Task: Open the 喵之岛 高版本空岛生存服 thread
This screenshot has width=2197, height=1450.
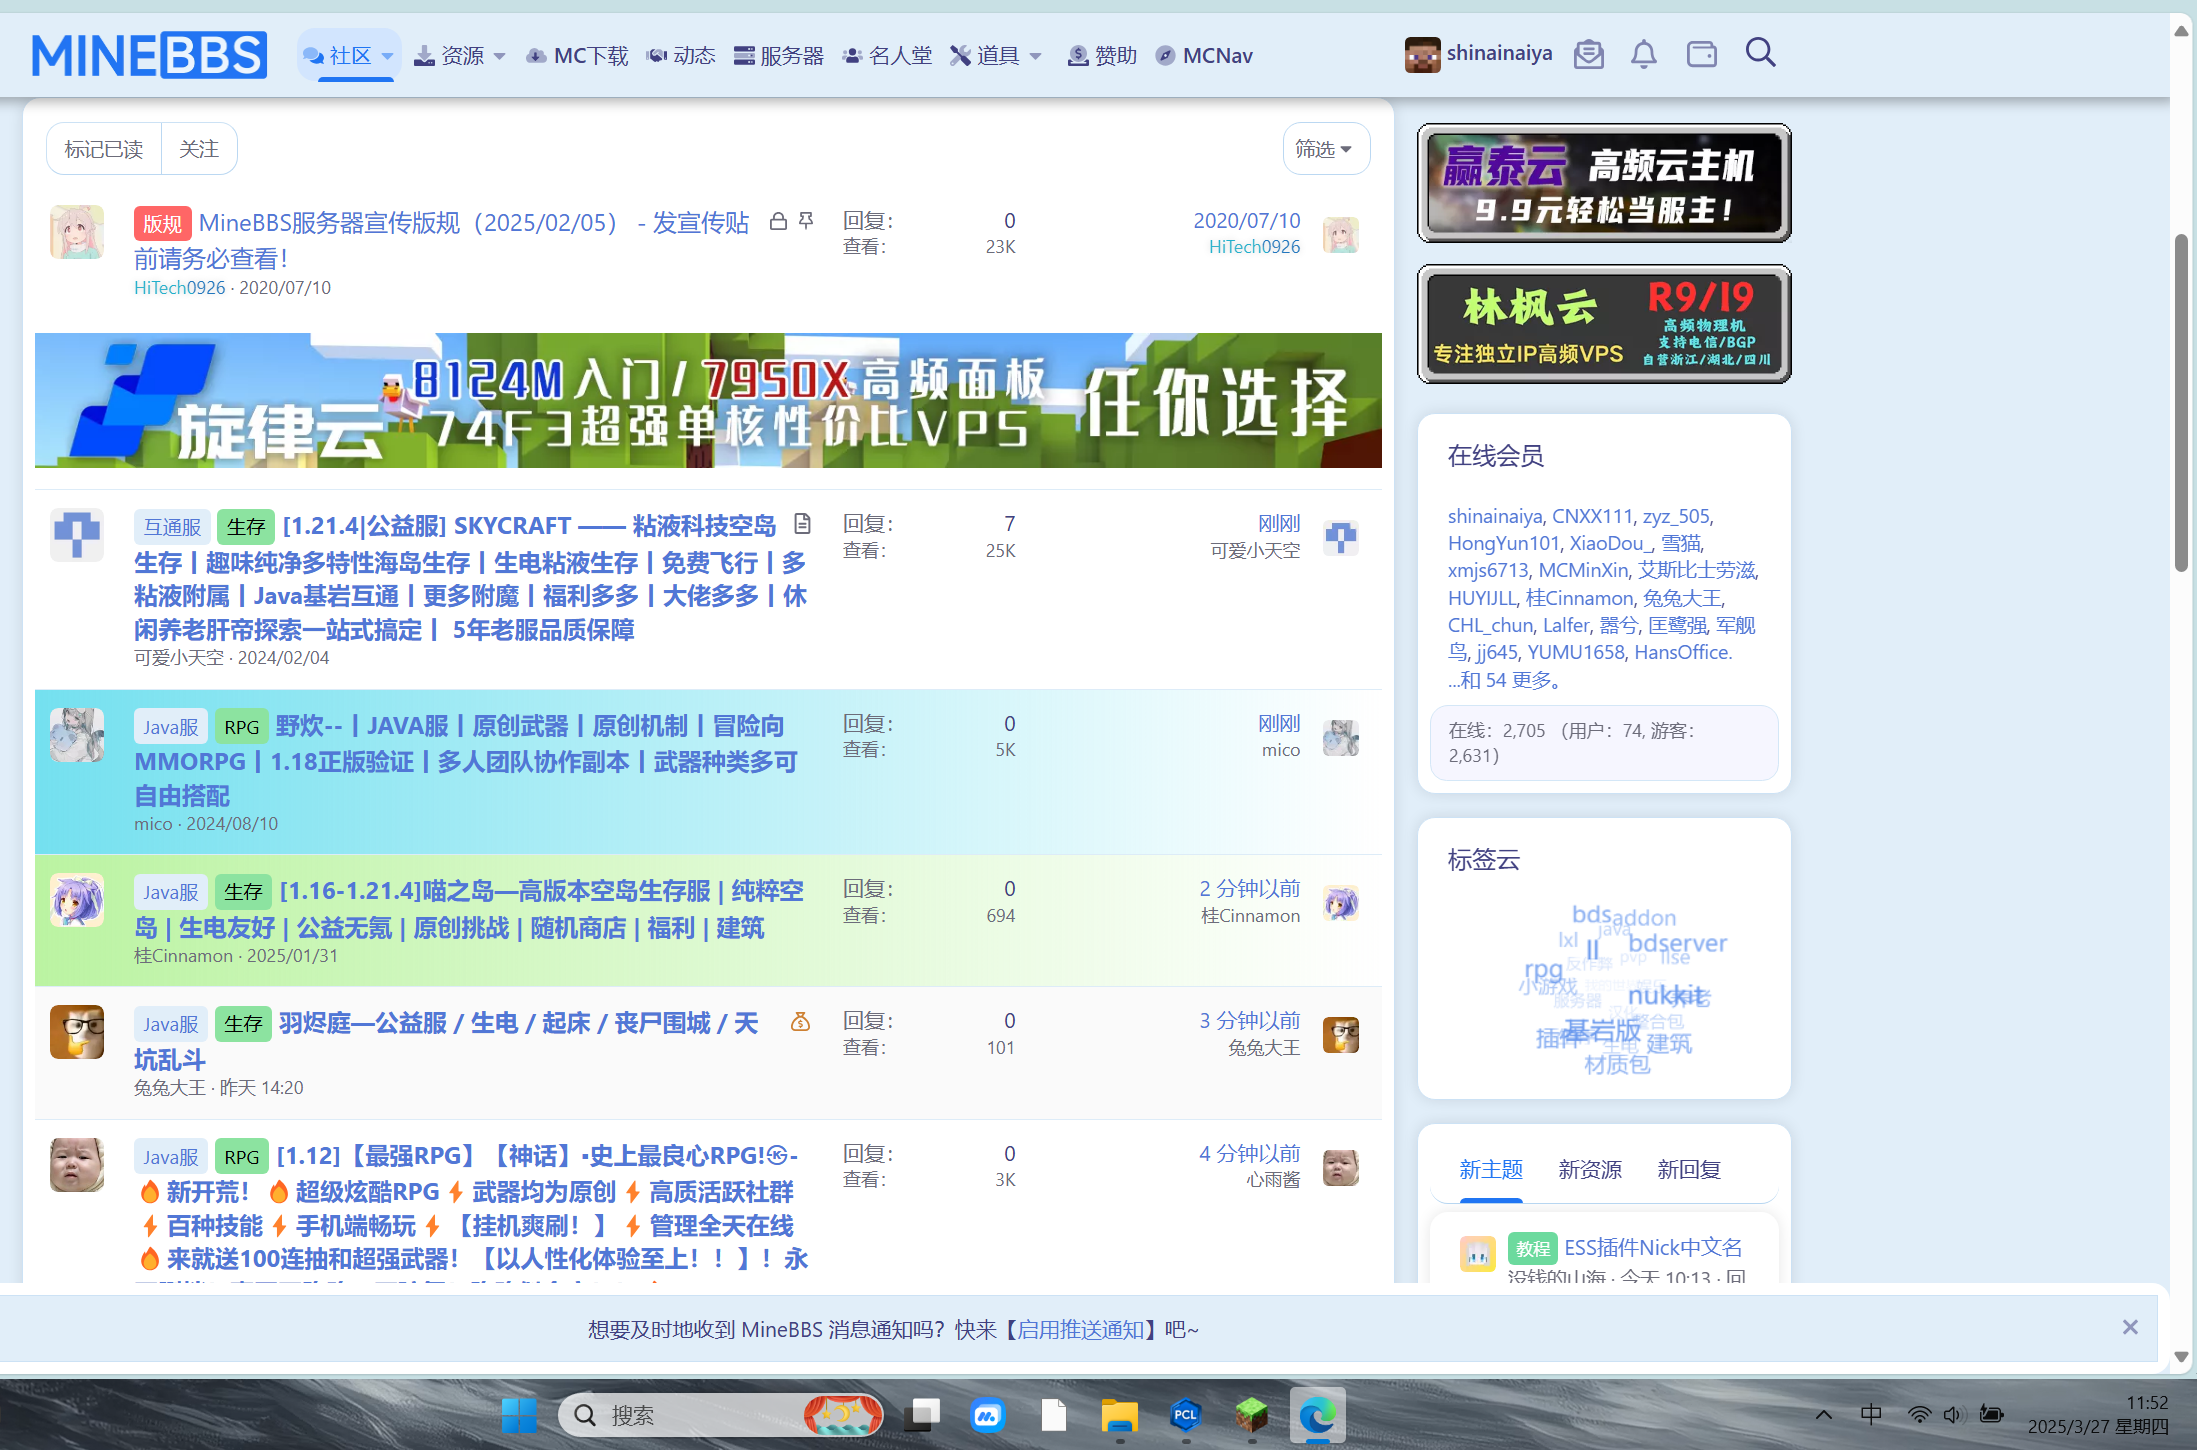Action: [468, 909]
